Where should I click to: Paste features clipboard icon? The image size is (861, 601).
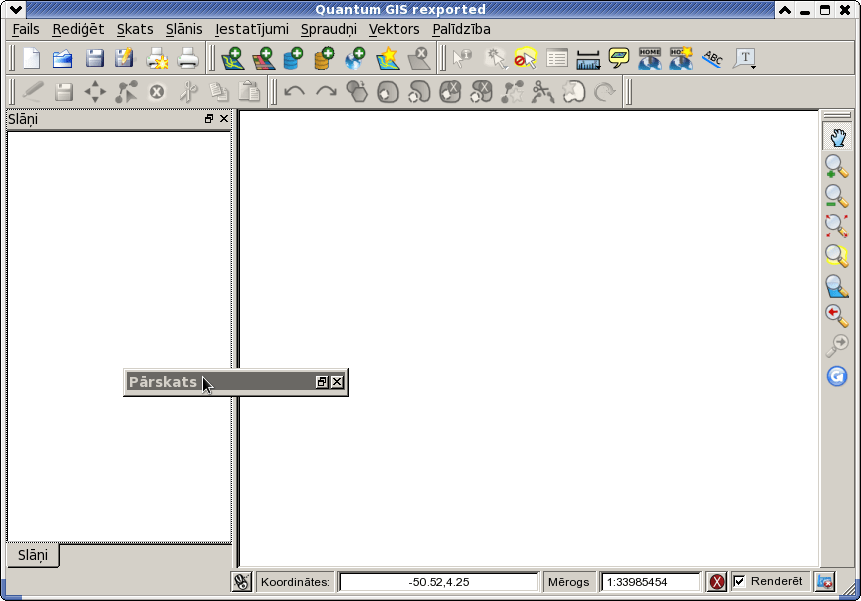(x=249, y=92)
